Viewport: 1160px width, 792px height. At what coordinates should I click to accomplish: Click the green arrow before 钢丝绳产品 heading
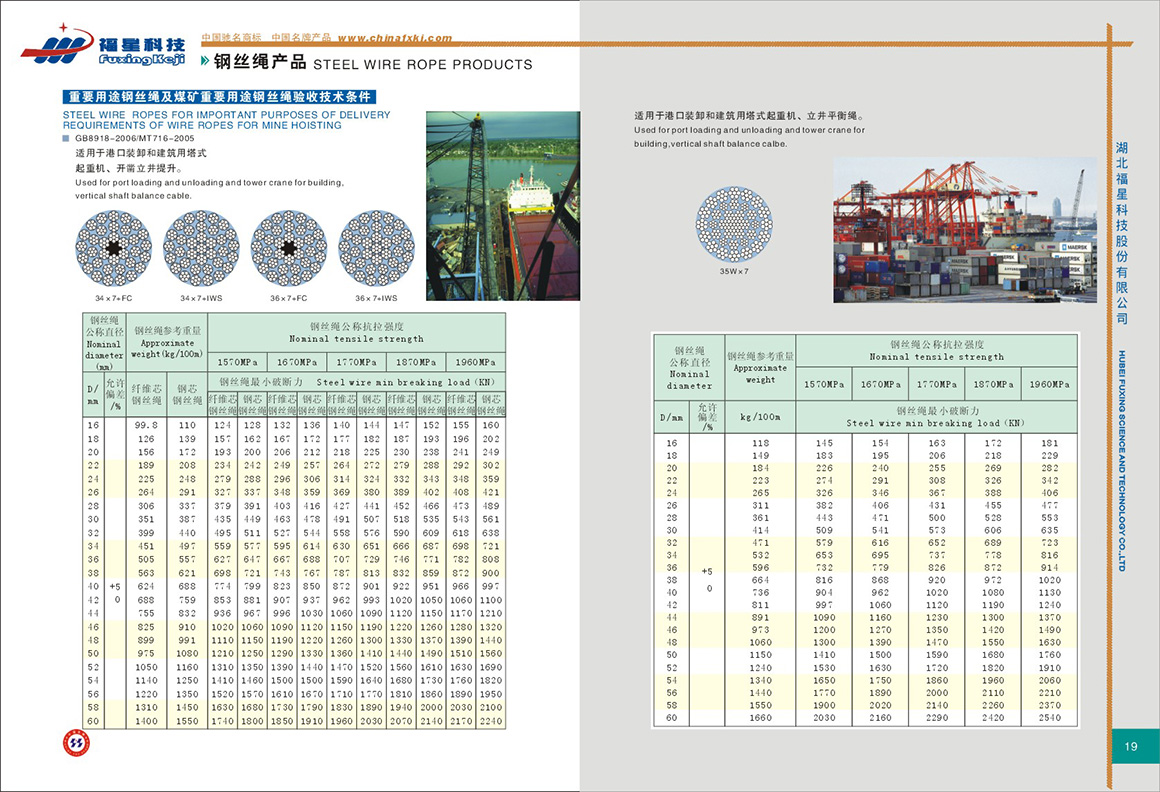pyautogui.click(x=206, y=64)
